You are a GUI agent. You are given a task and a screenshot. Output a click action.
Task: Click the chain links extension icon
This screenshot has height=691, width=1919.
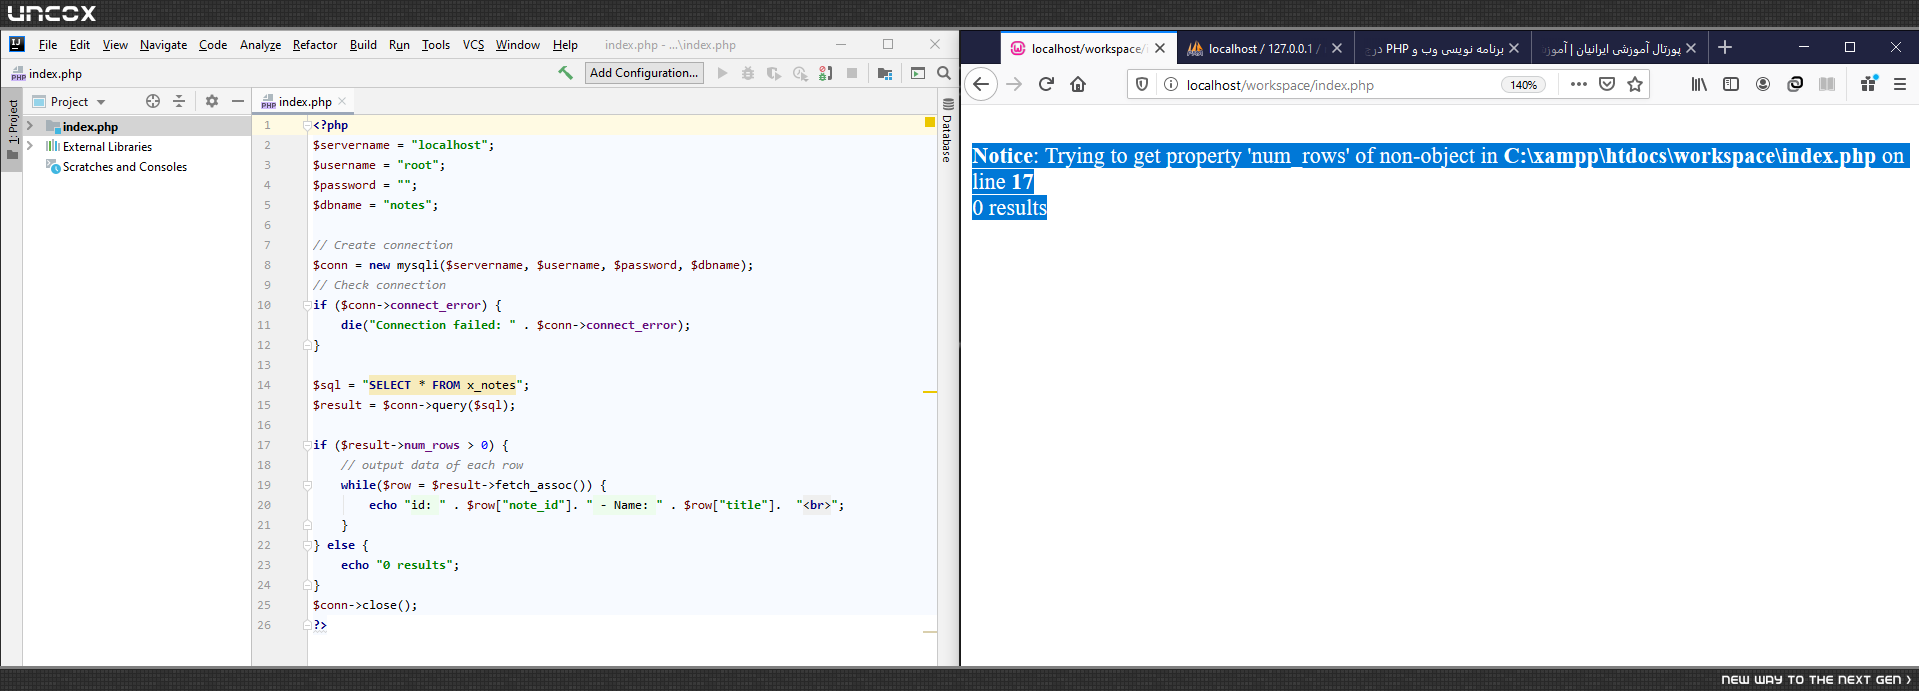pos(1795,84)
